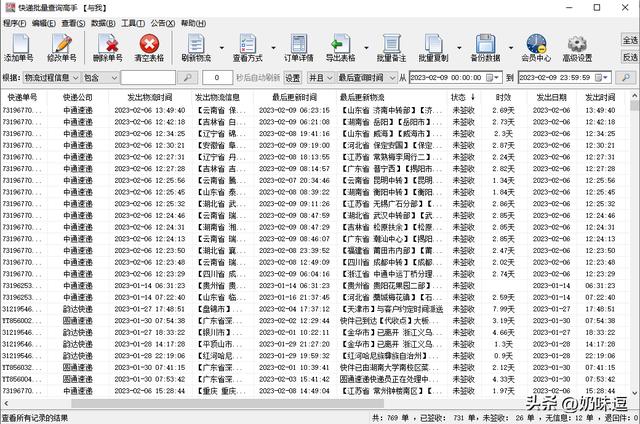Image resolution: width=640 pixels, height=424 pixels.
Task: Click vertical scrollbar up arrow
Action: pyautogui.click(x=635, y=96)
